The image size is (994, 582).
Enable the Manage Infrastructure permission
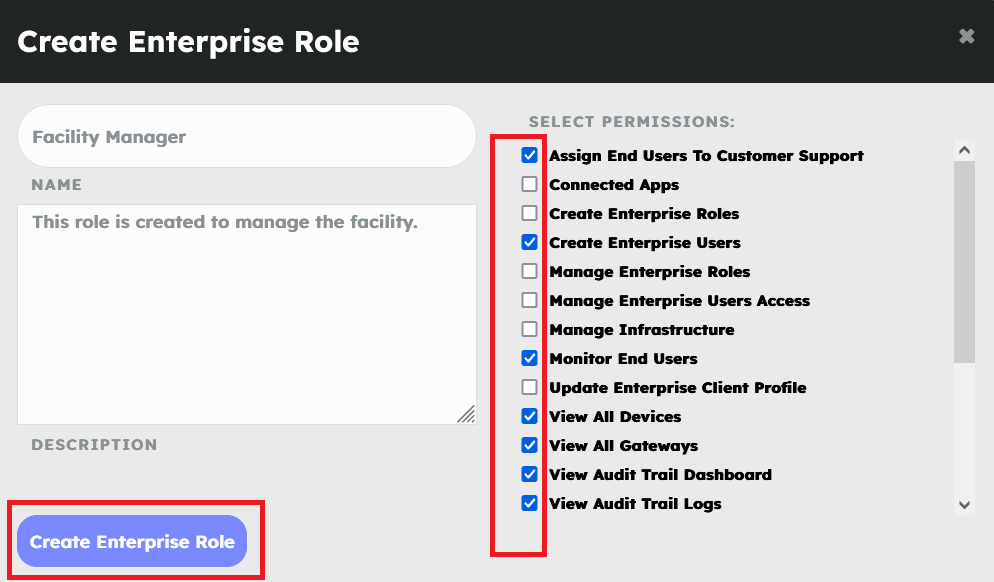tap(530, 330)
